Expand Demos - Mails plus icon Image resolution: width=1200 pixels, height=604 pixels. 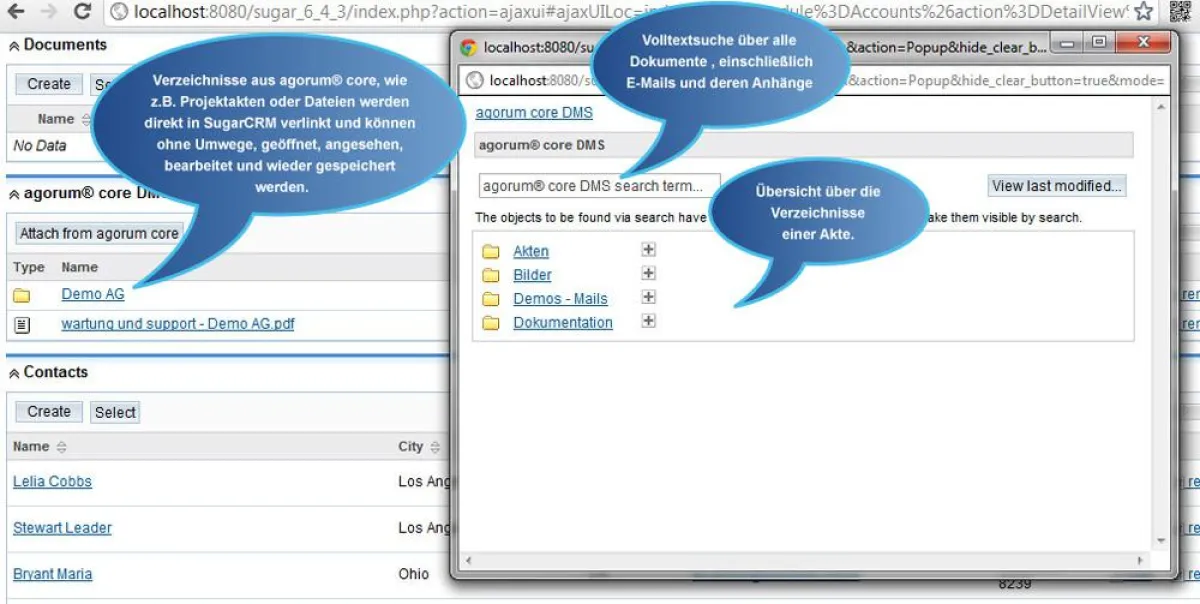tap(648, 297)
